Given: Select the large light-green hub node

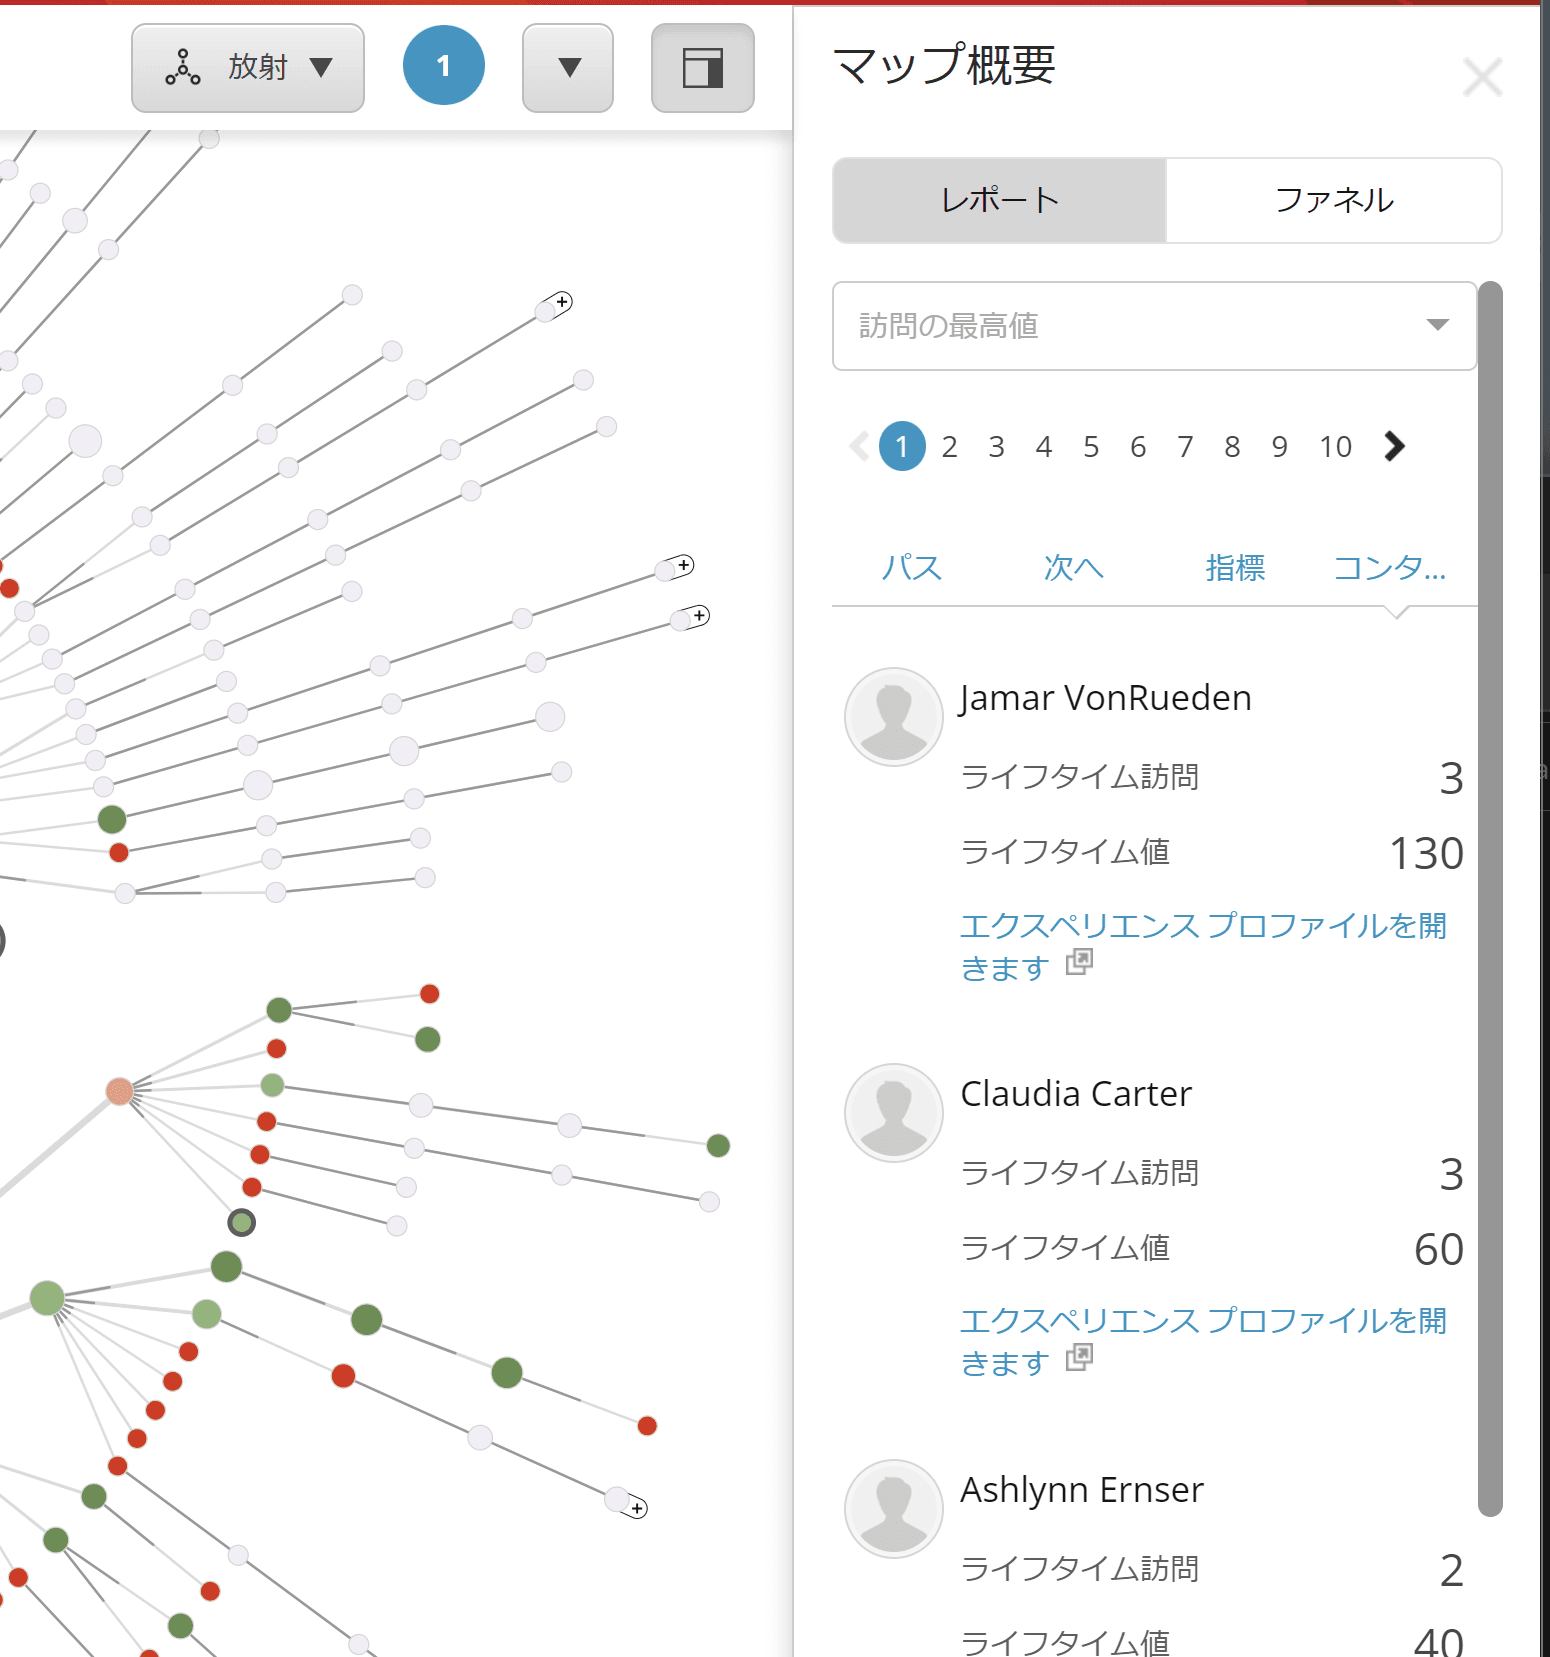Looking at the screenshot, I should pos(47,1298).
